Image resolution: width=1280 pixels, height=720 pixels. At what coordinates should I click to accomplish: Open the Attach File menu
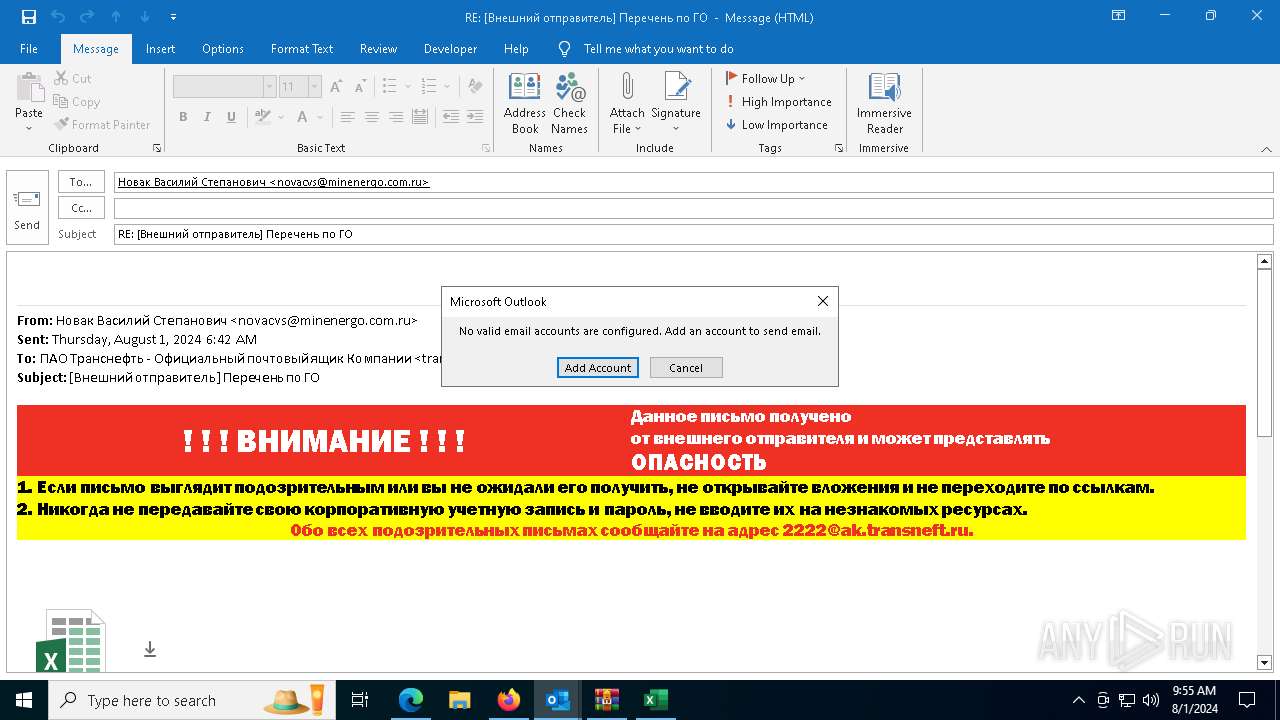(627, 103)
